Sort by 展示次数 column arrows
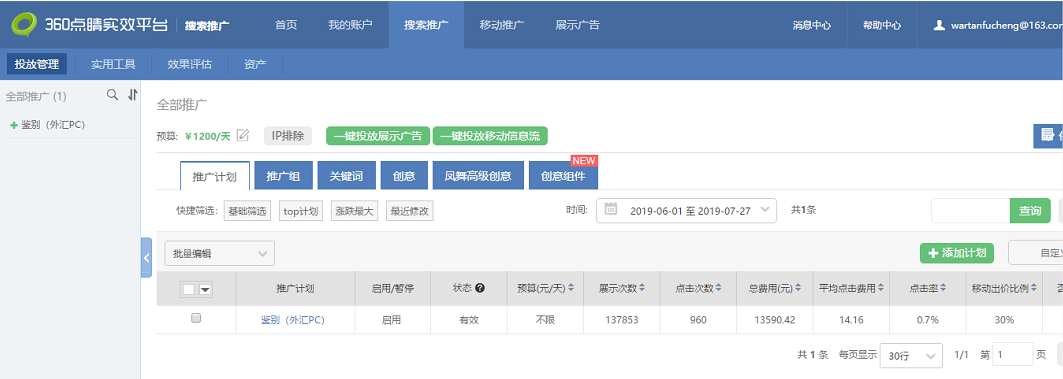This screenshot has height=379, width=1063. (x=641, y=288)
